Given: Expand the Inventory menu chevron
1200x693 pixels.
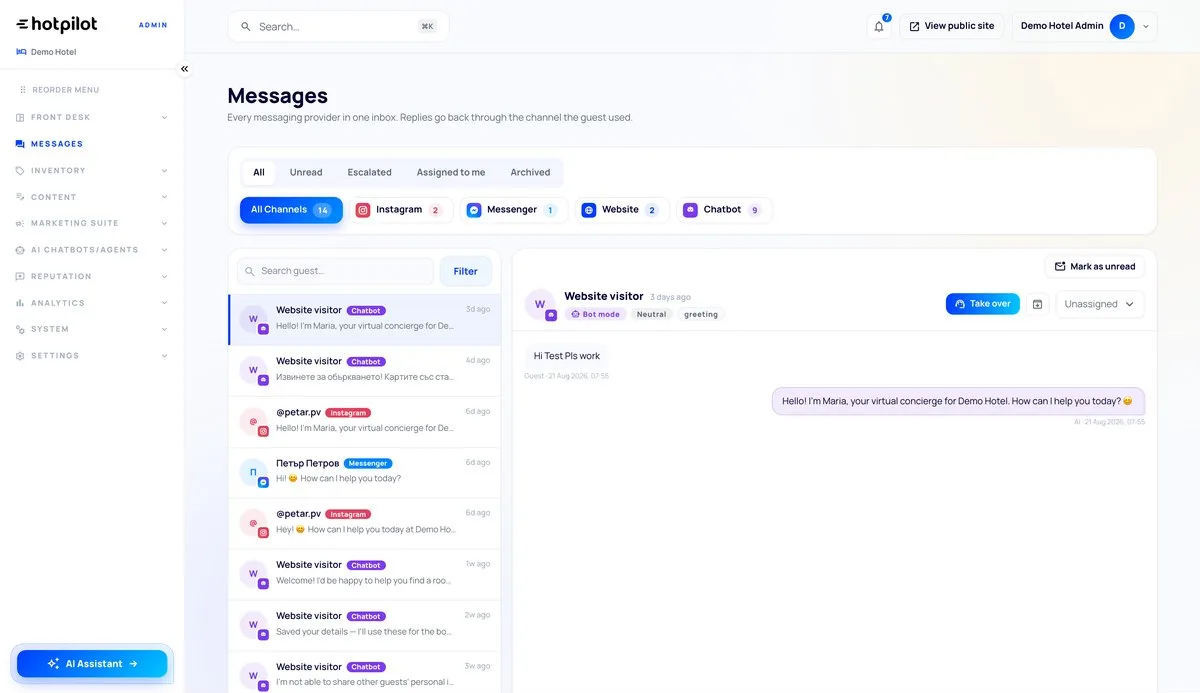Looking at the screenshot, I should (165, 171).
